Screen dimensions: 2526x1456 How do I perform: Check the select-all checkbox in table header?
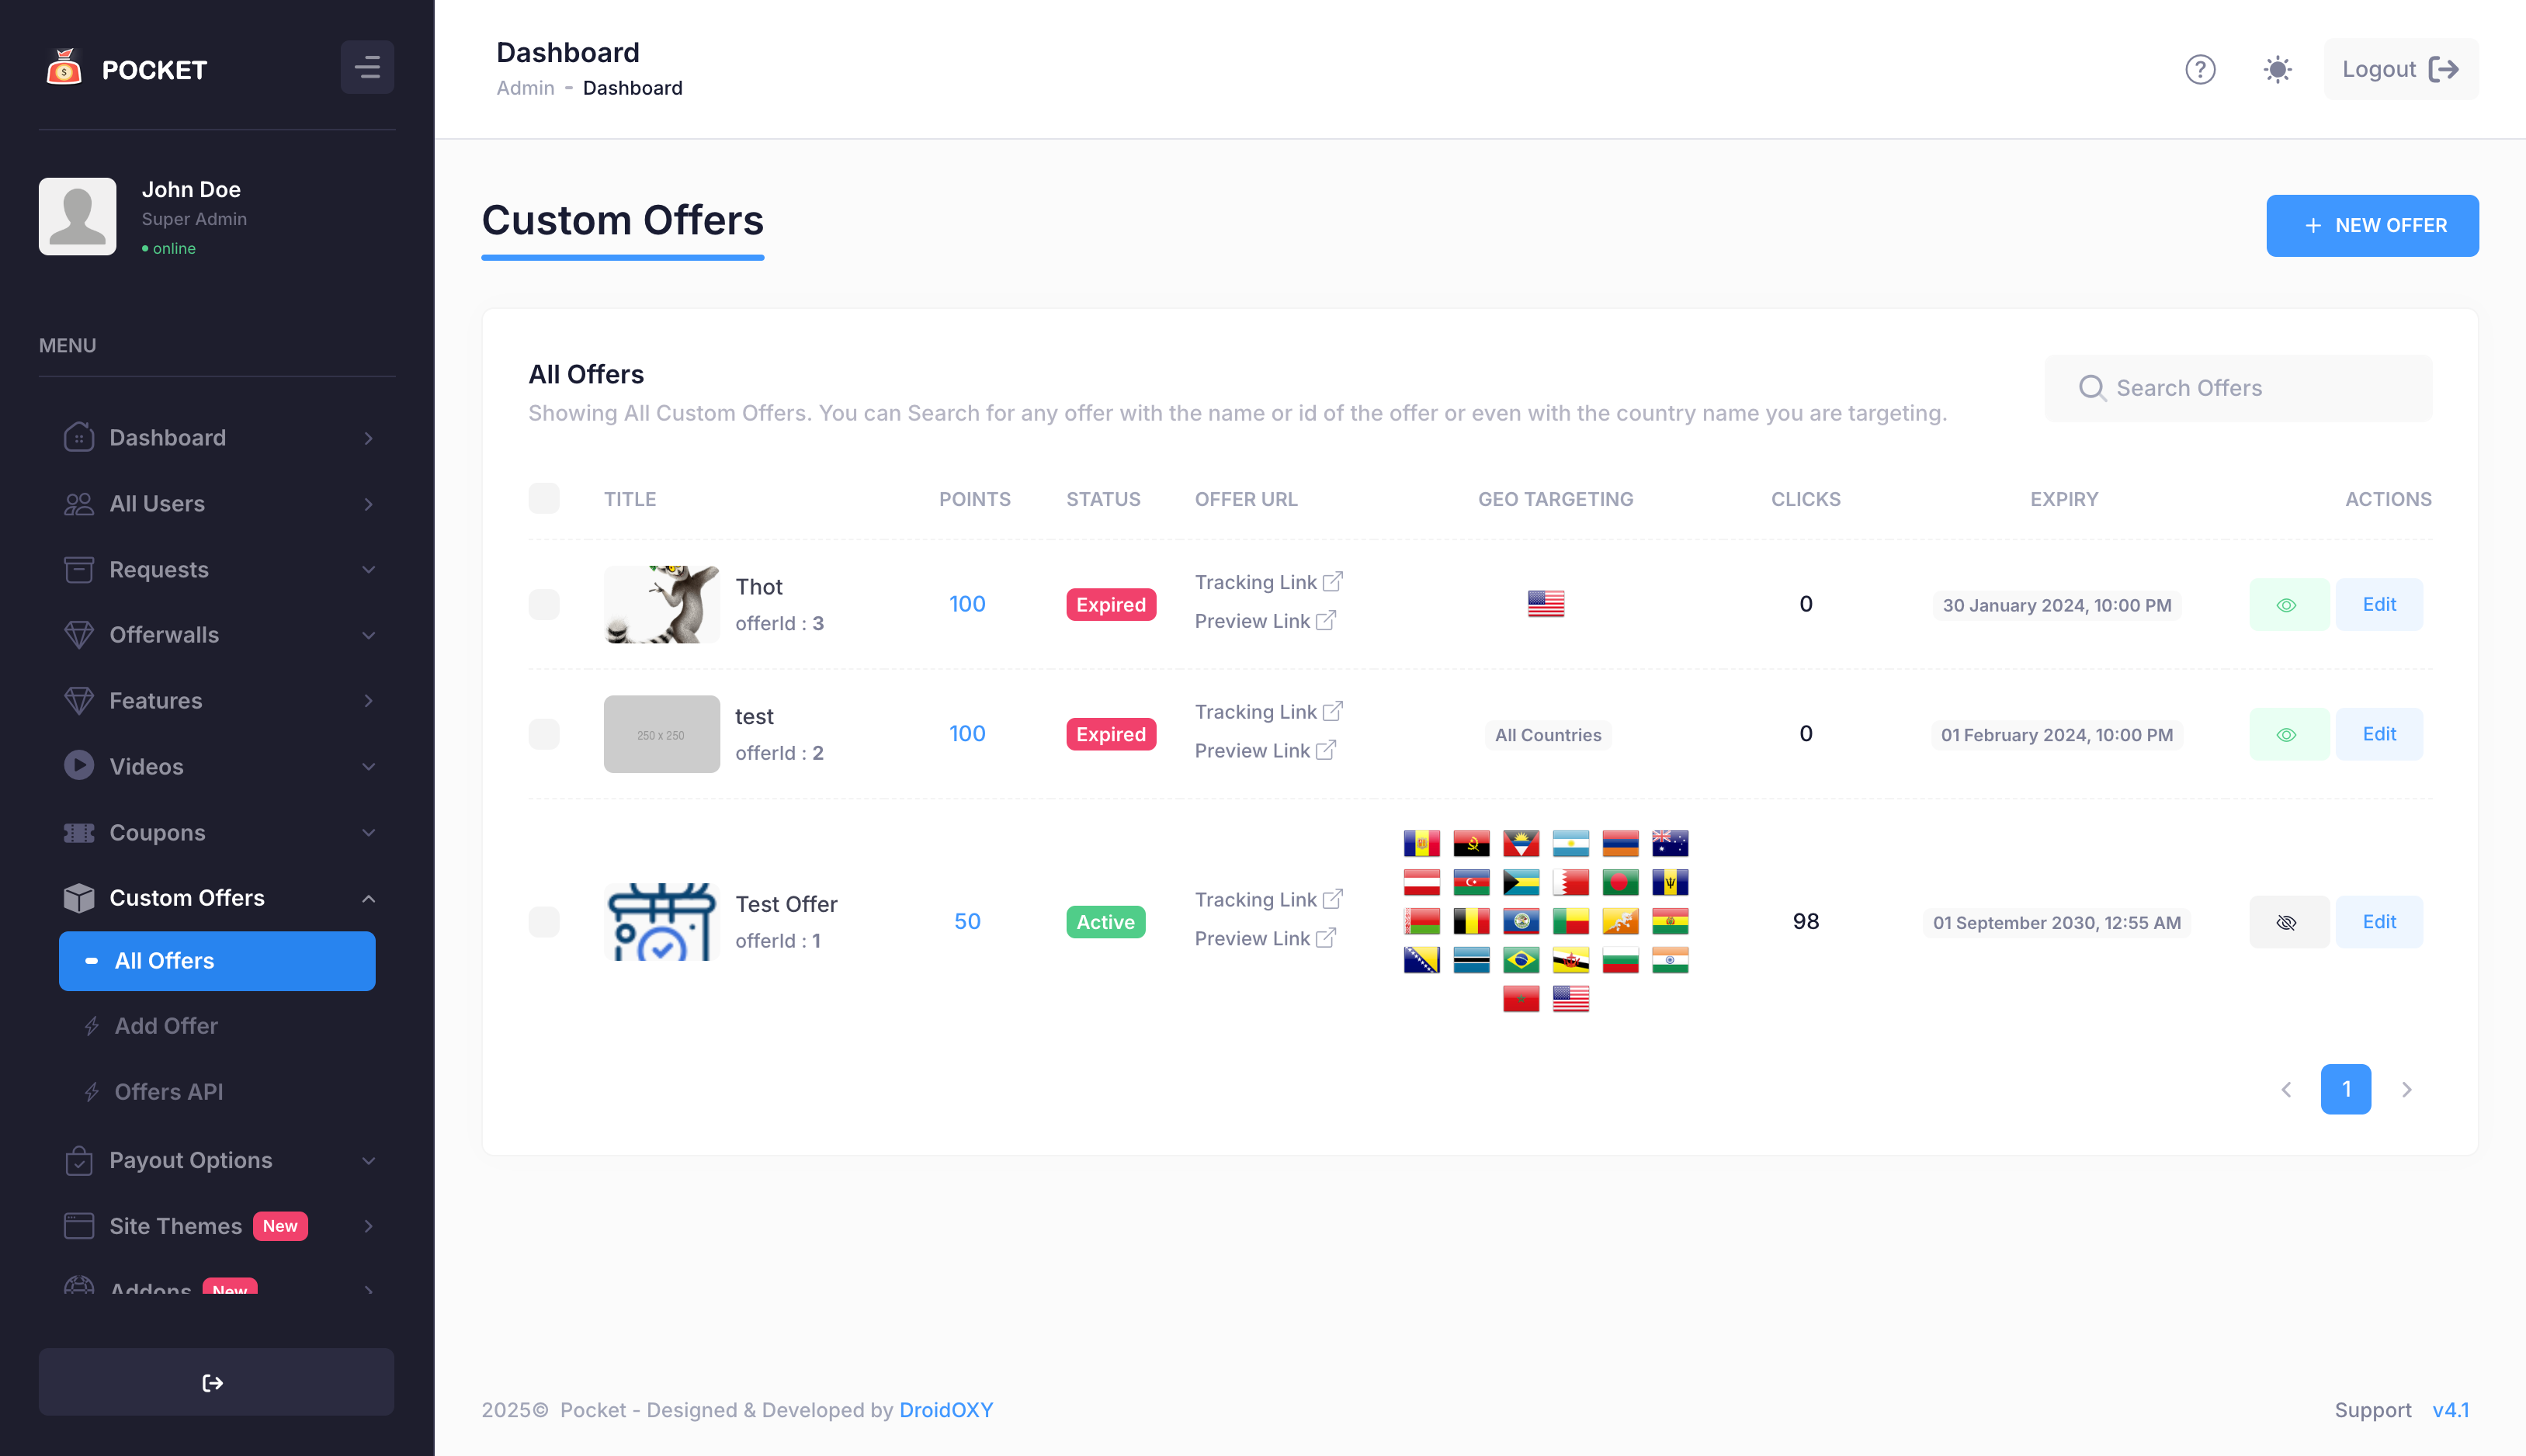(544, 498)
